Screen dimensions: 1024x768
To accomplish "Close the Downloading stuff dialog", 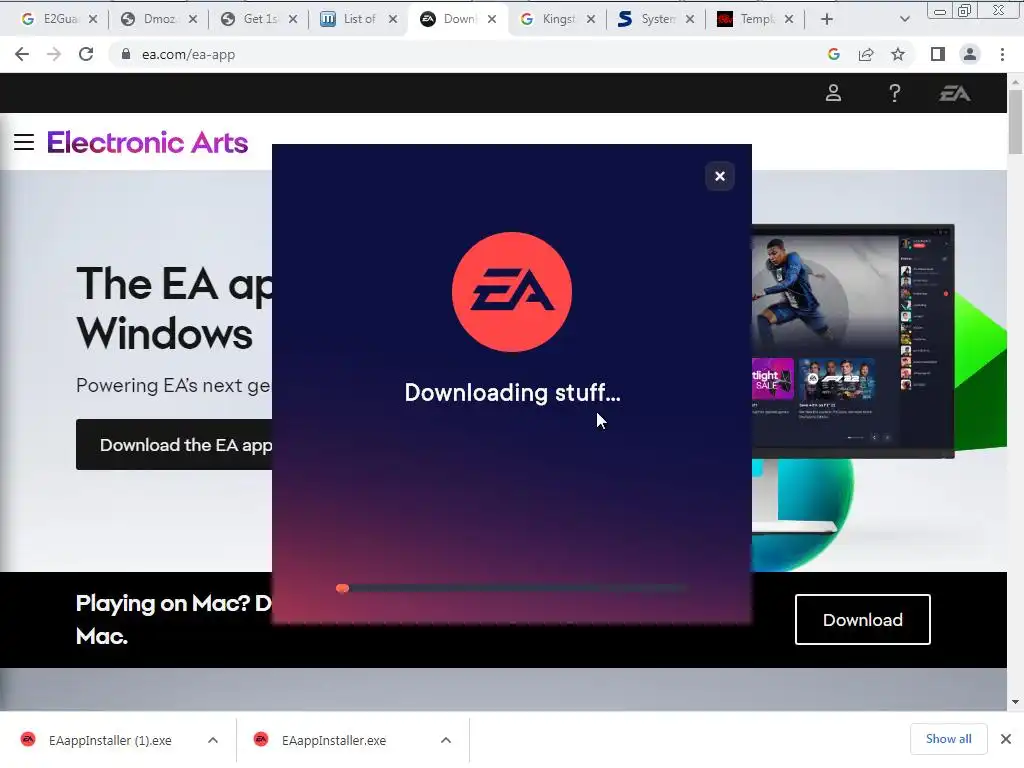I will tap(720, 176).
